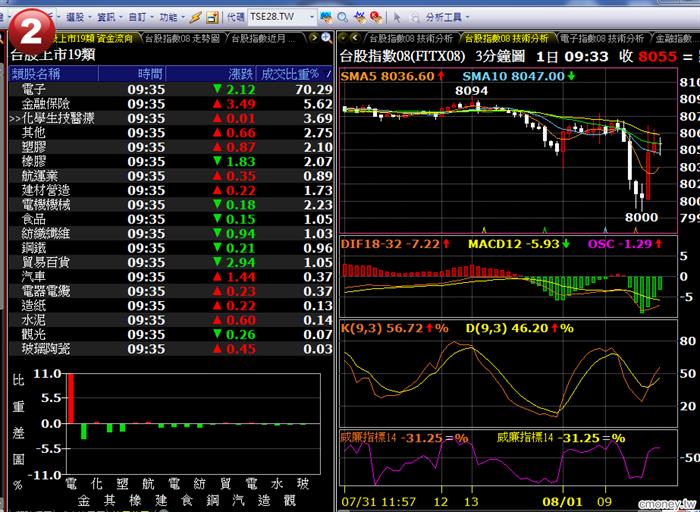Select the highlighted 台股指數08 技術分析 tab

[x=507, y=38]
